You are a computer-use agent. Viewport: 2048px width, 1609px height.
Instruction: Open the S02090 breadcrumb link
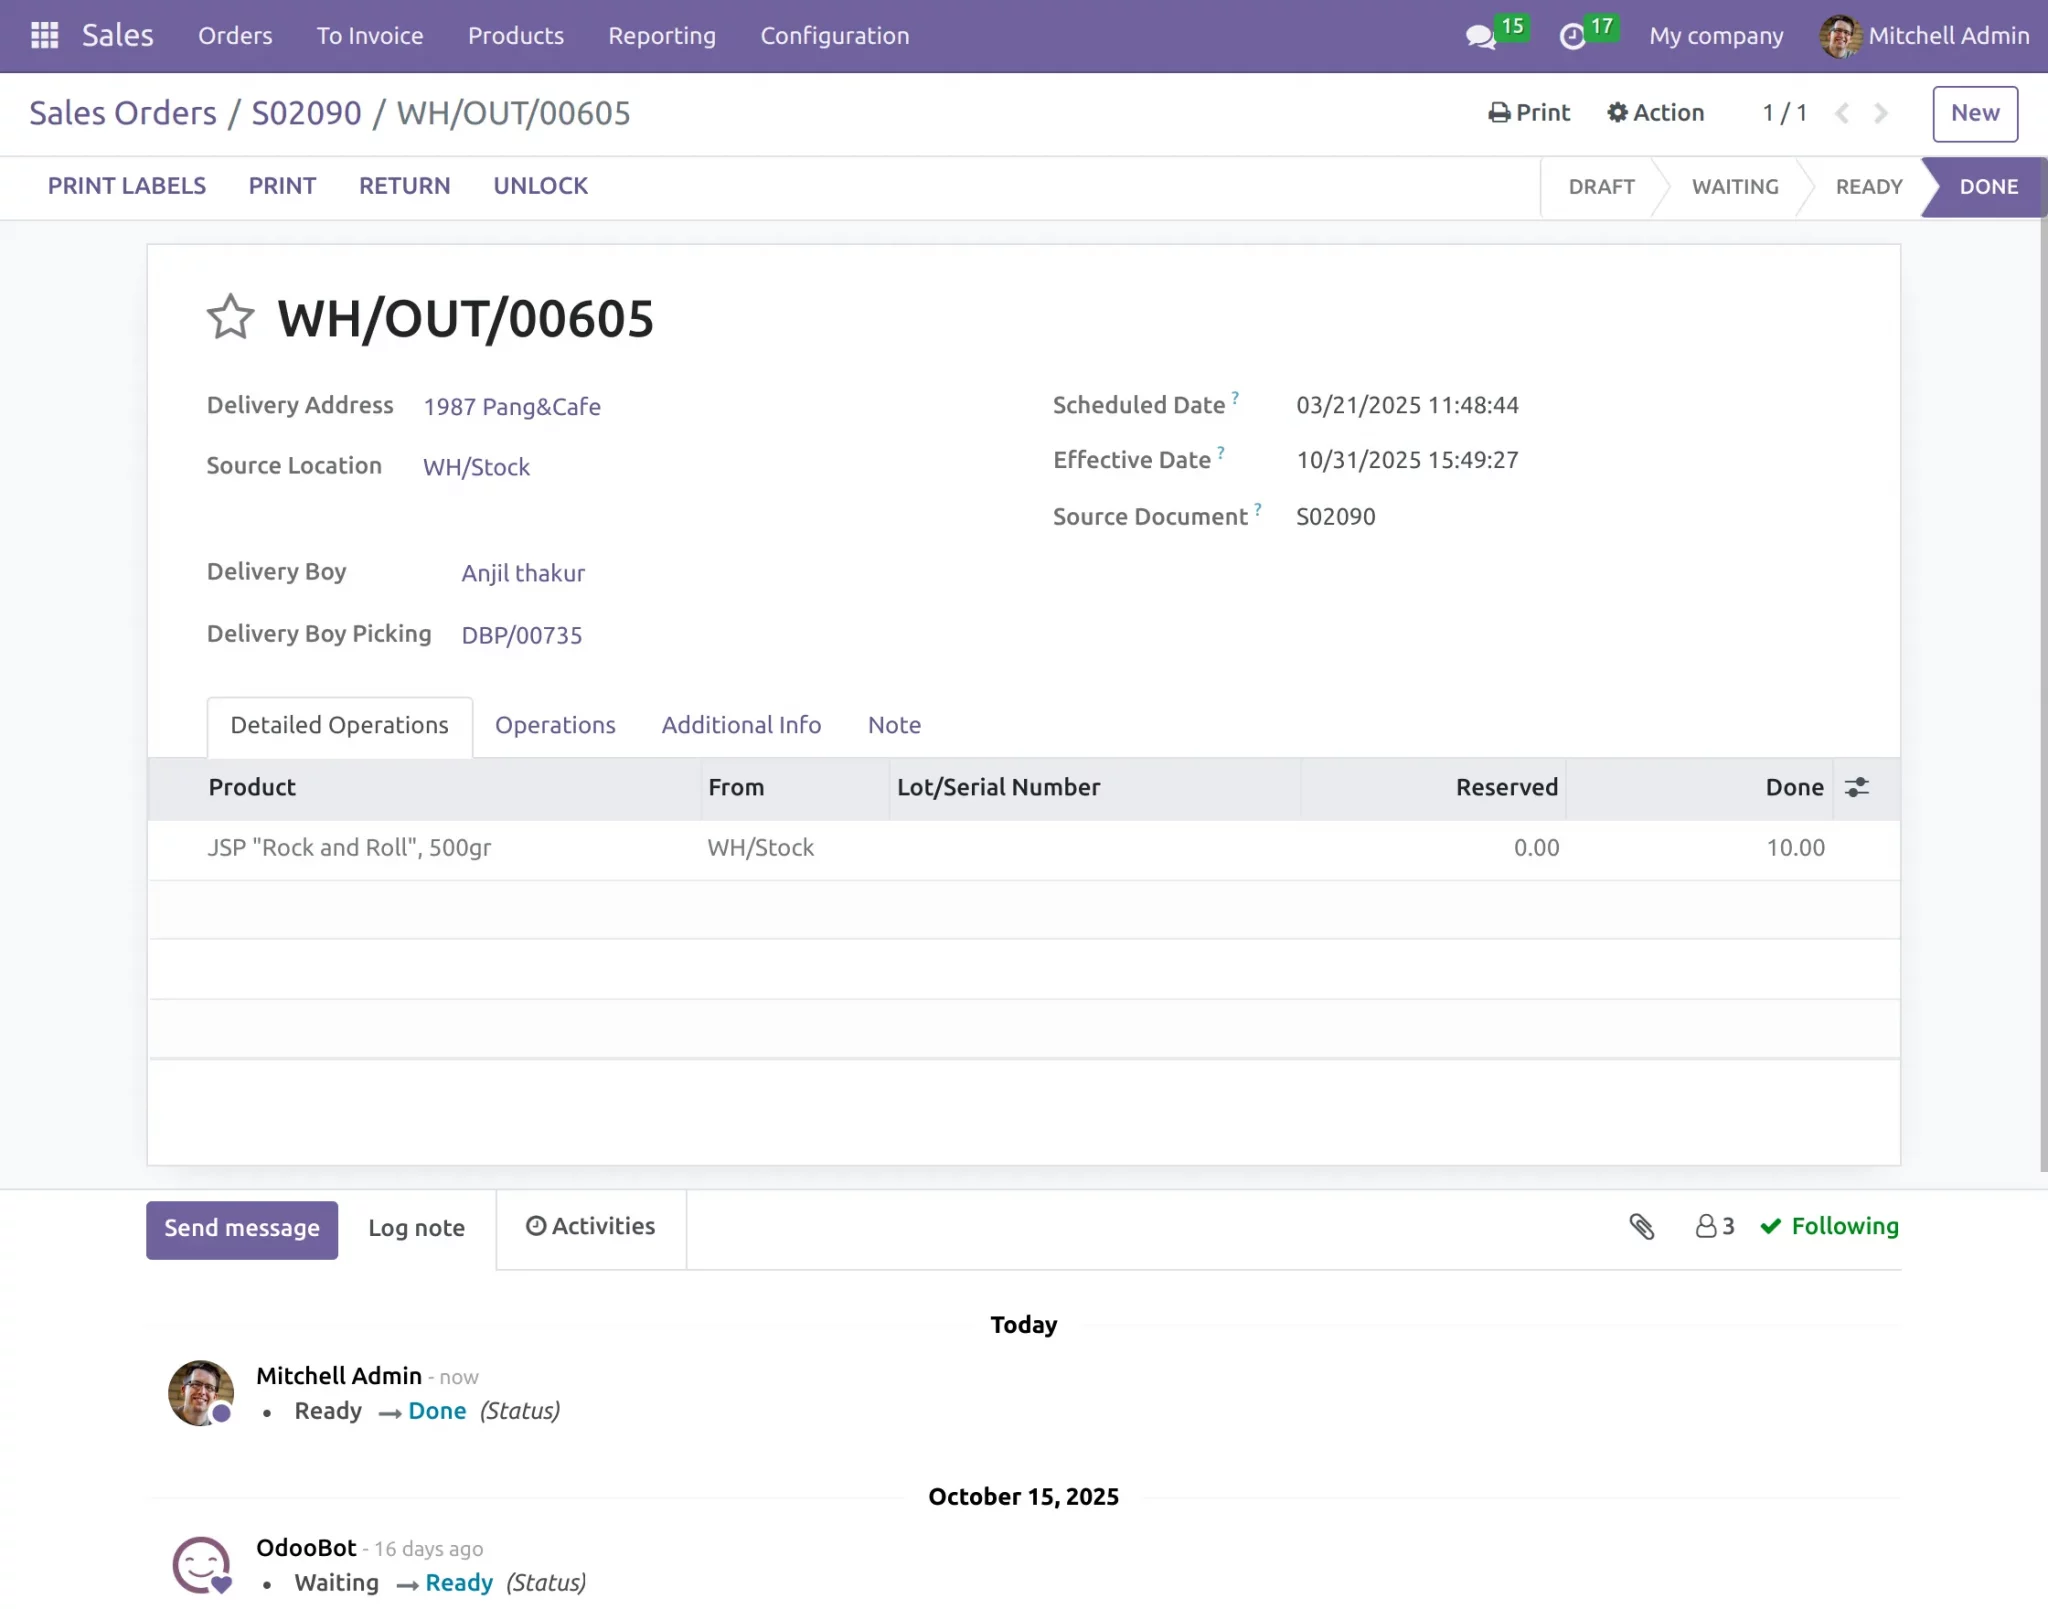pyautogui.click(x=306, y=113)
